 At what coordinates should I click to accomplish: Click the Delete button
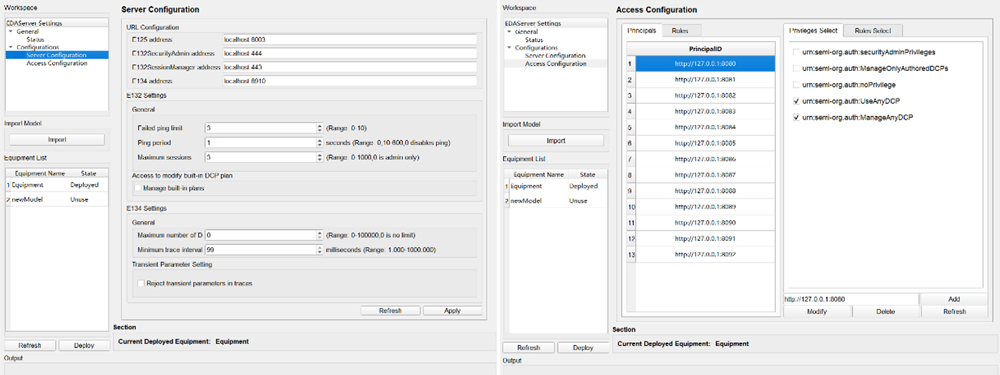(x=885, y=312)
